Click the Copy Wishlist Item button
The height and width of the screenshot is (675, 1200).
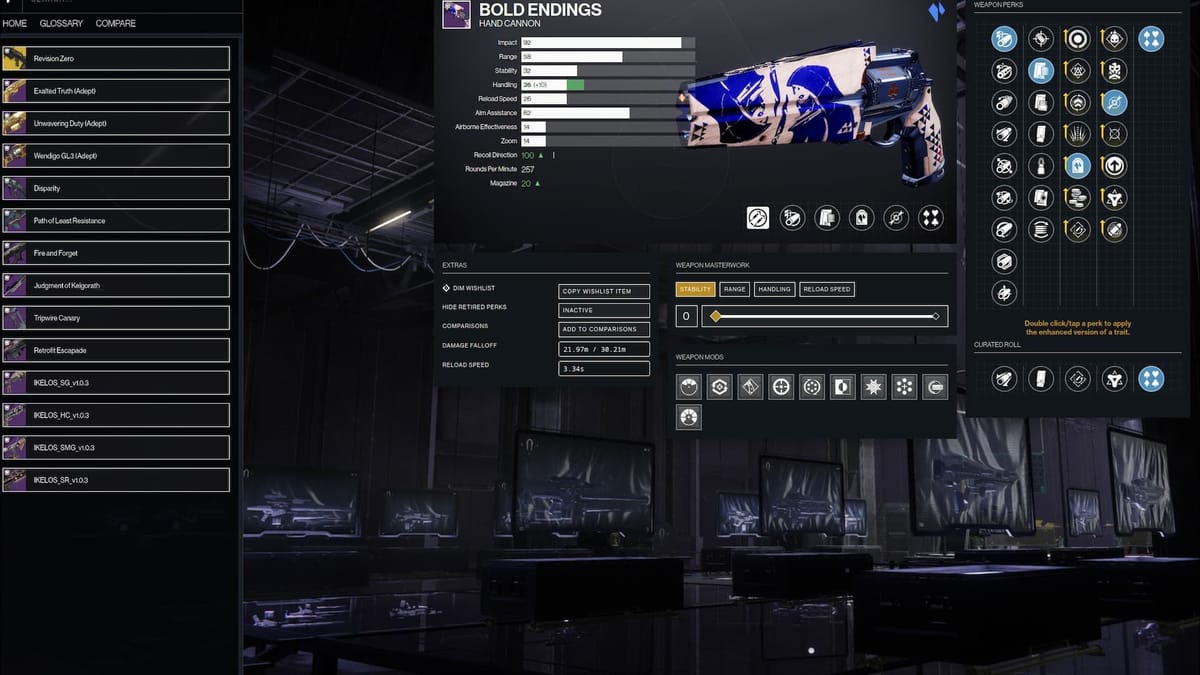click(x=604, y=291)
